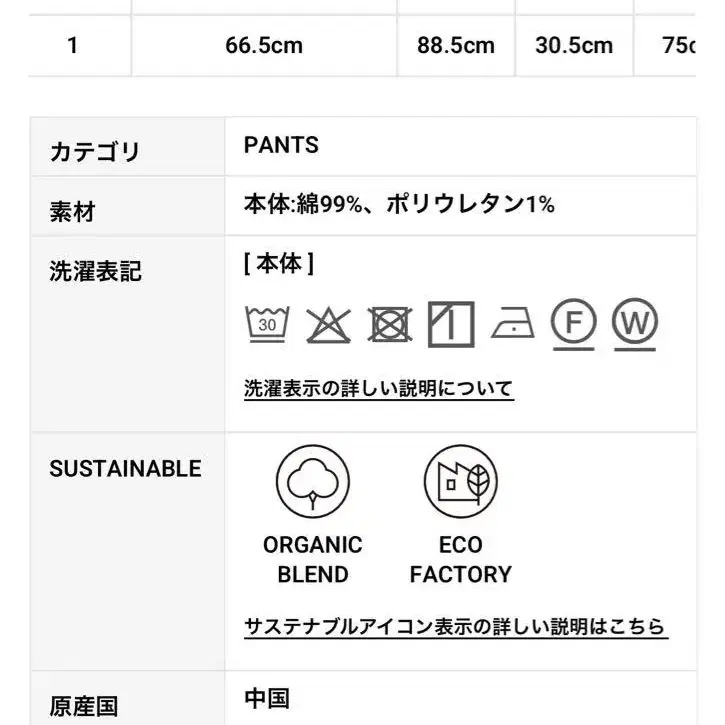Screen dimensions: 725x725
Task: Click the 66.5cm size cell
Action: point(264,45)
